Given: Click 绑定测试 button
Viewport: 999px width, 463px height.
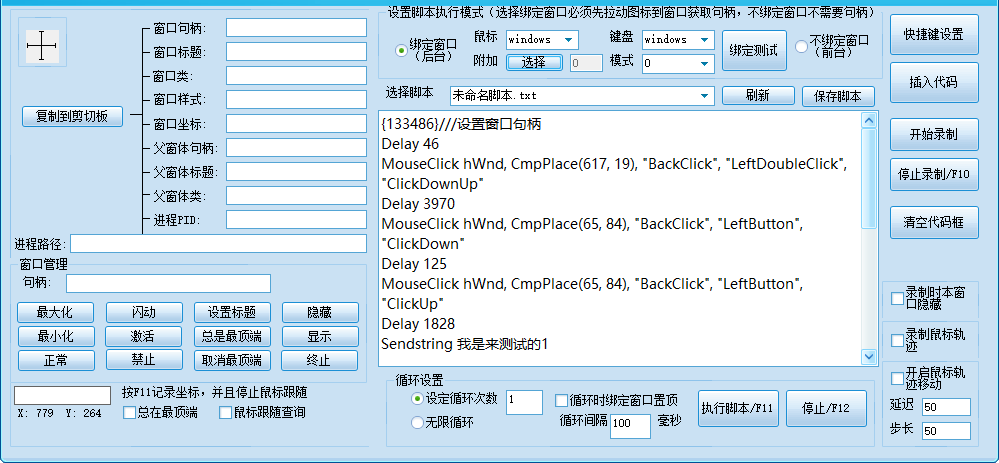Looking at the screenshot, I should coord(754,50).
